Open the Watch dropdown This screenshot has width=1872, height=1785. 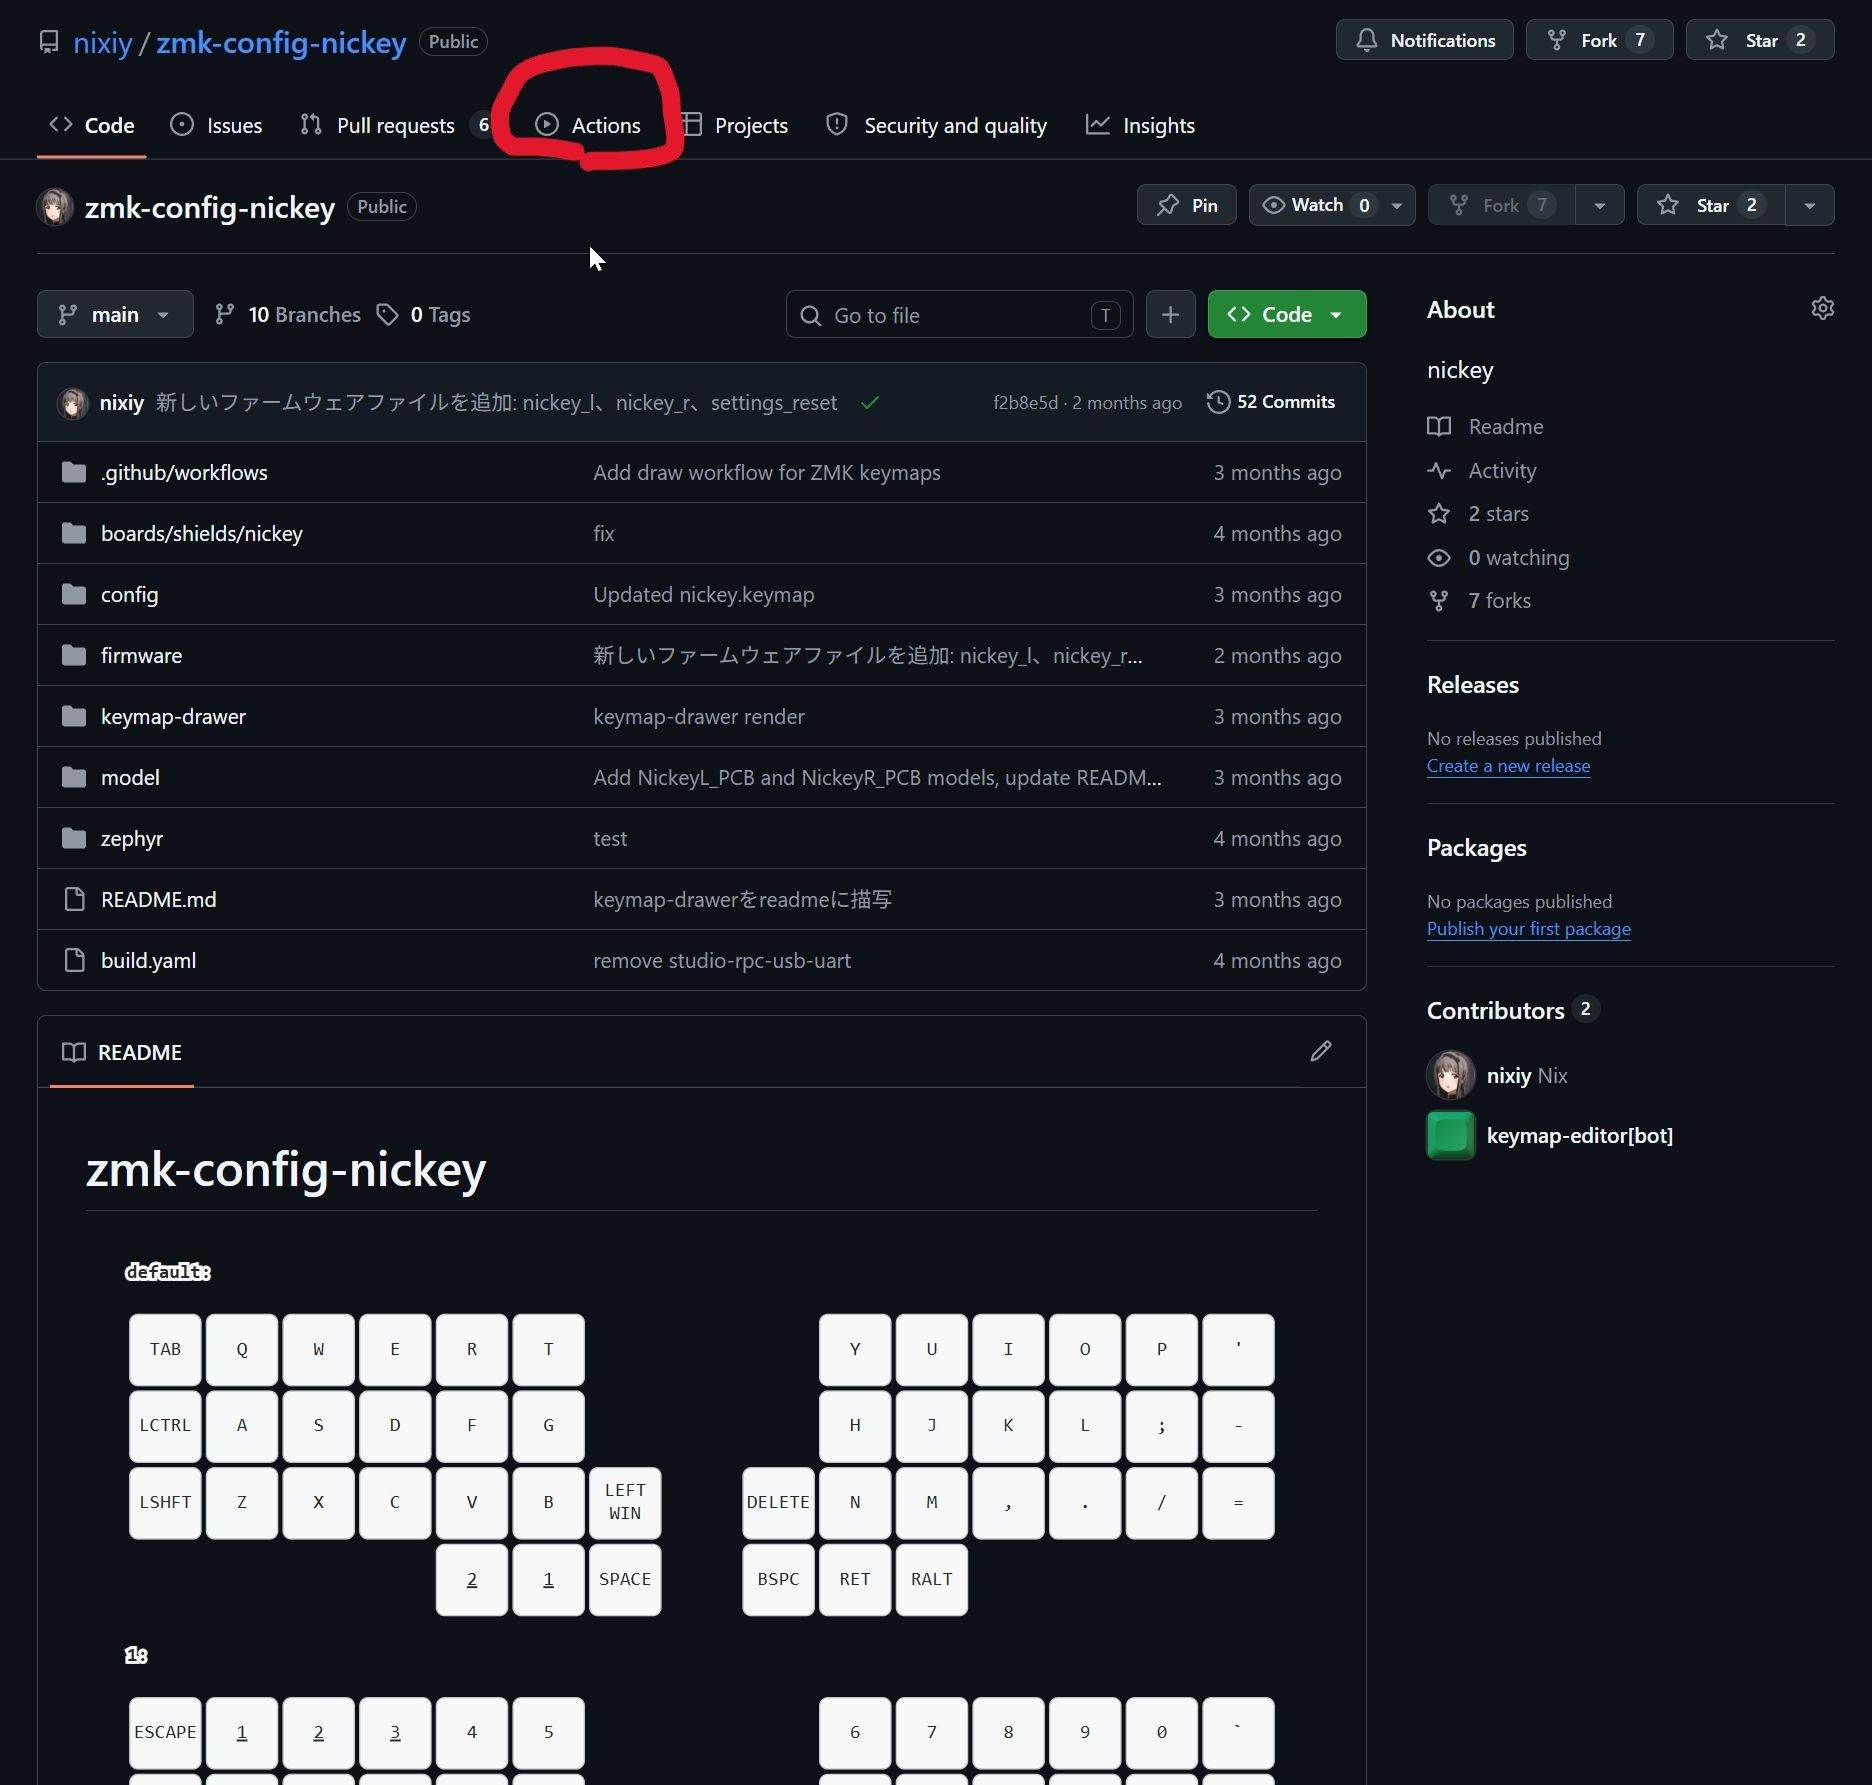point(1332,205)
